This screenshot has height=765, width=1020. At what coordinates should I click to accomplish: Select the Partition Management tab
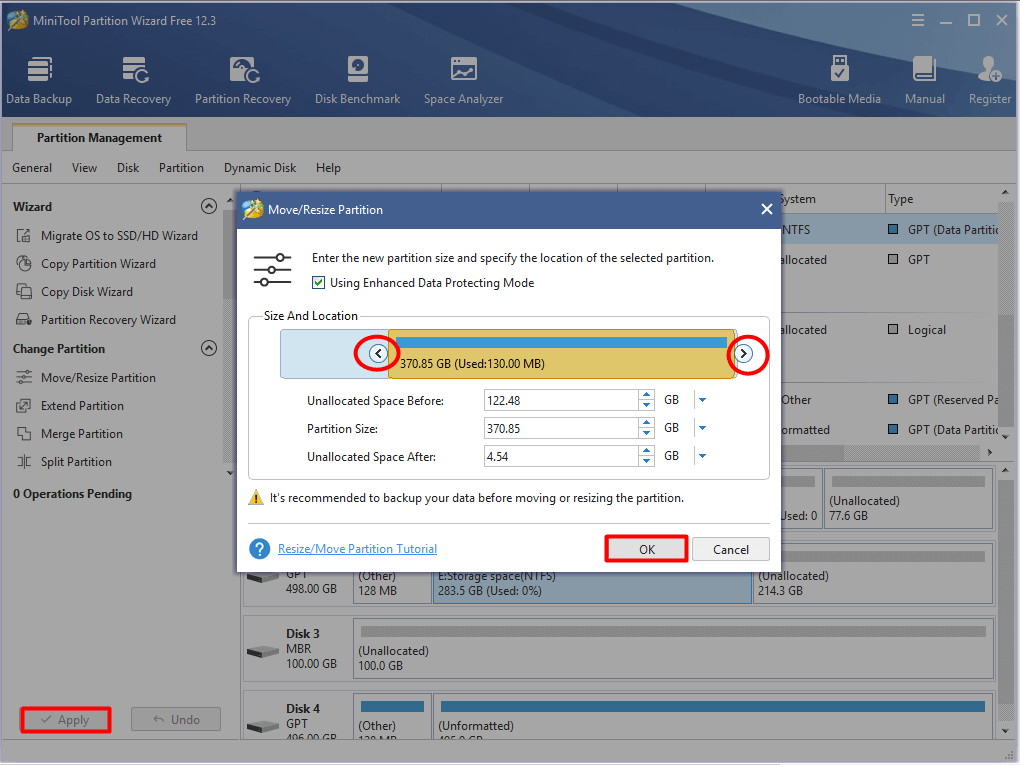[100, 138]
